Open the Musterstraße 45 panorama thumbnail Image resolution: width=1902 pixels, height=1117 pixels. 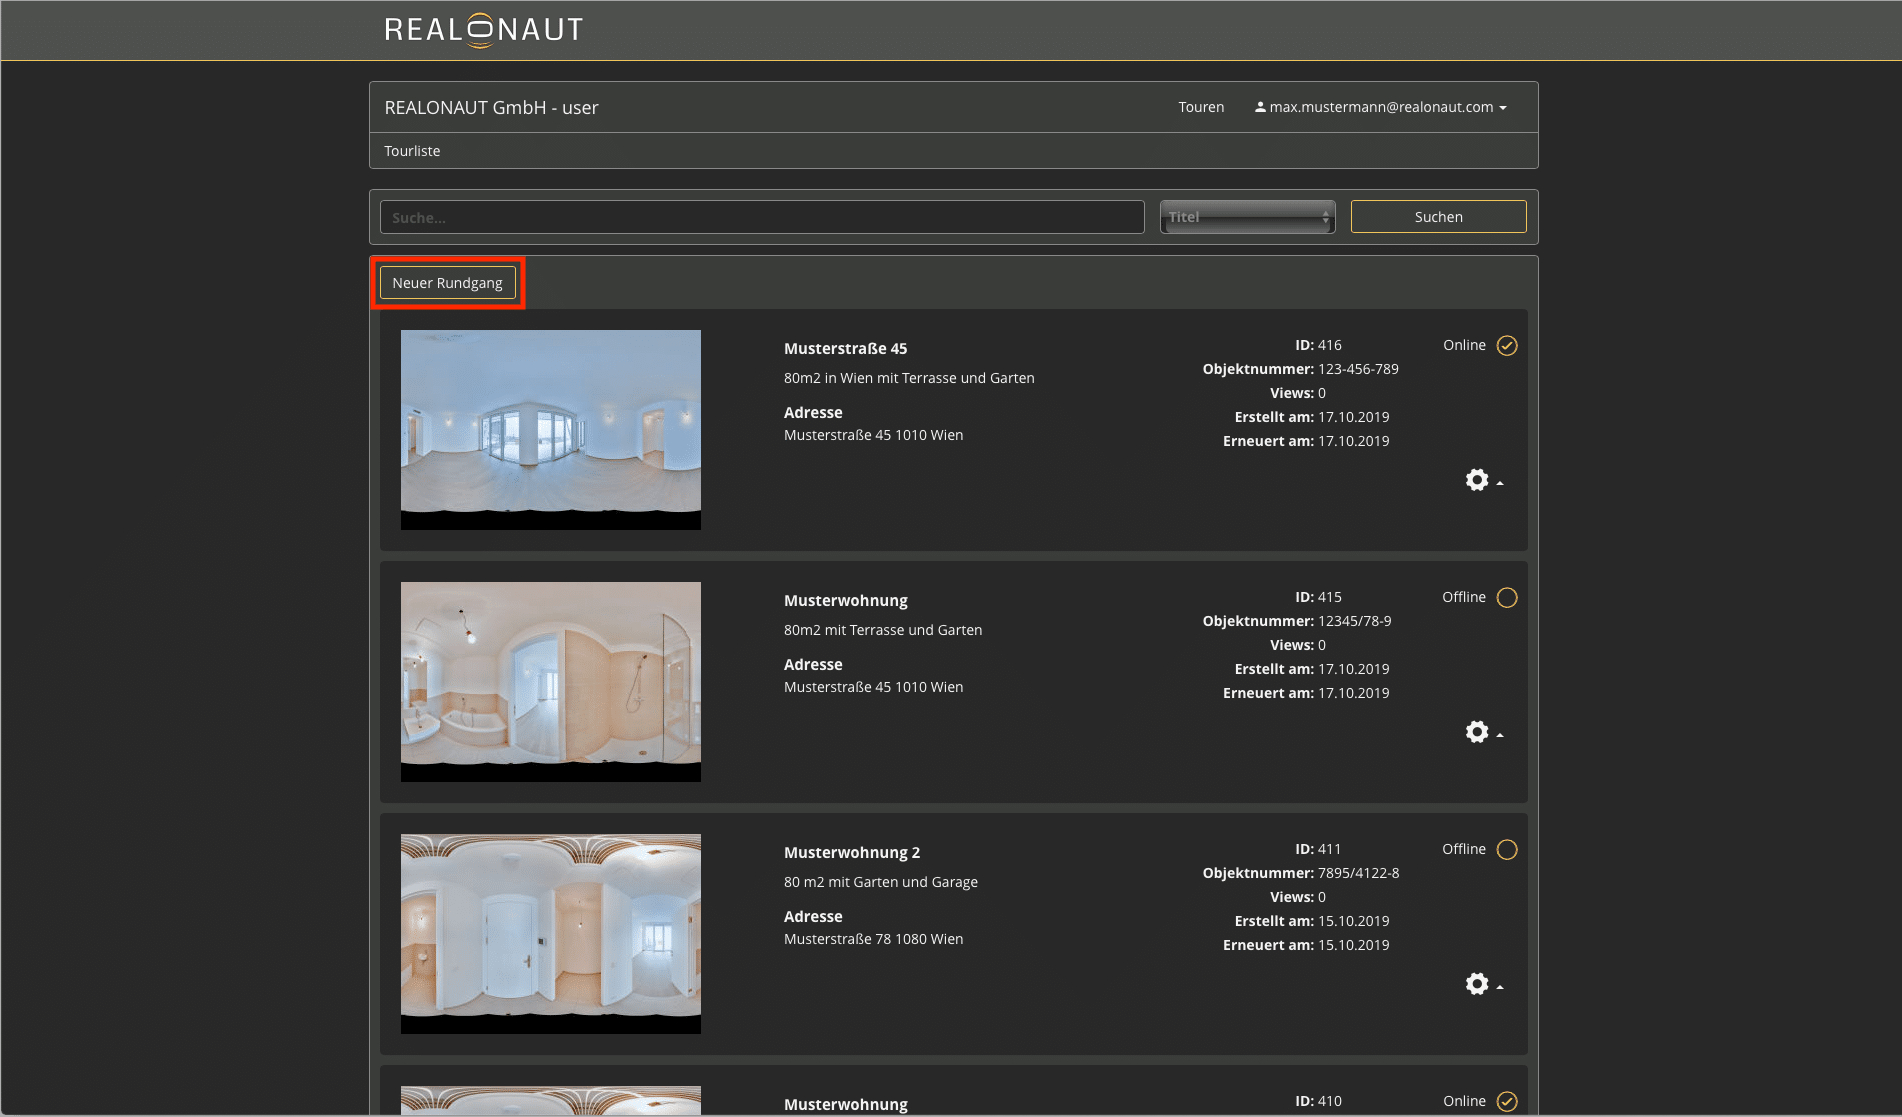pyautogui.click(x=550, y=429)
